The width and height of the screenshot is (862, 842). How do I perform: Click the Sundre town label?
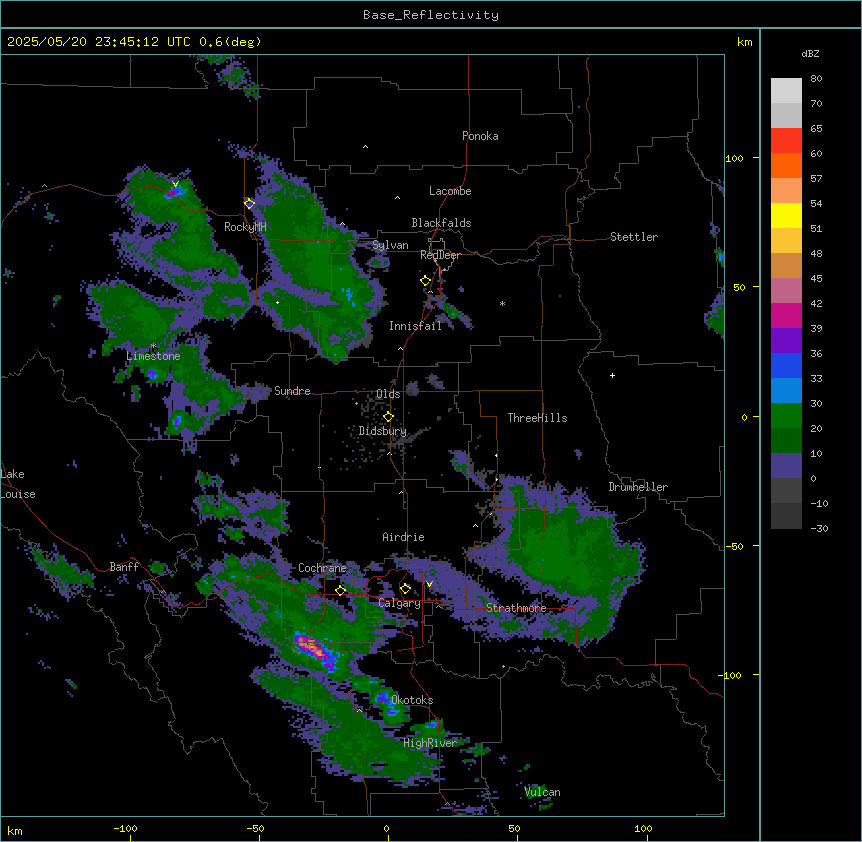(x=292, y=391)
